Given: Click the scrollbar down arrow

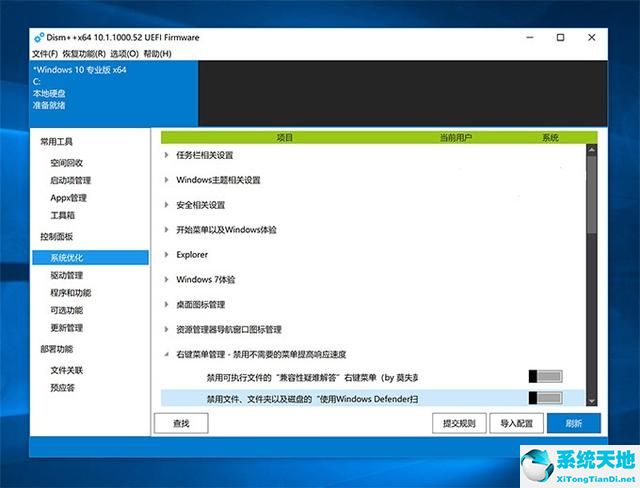Looking at the screenshot, I should coord(591,401).
